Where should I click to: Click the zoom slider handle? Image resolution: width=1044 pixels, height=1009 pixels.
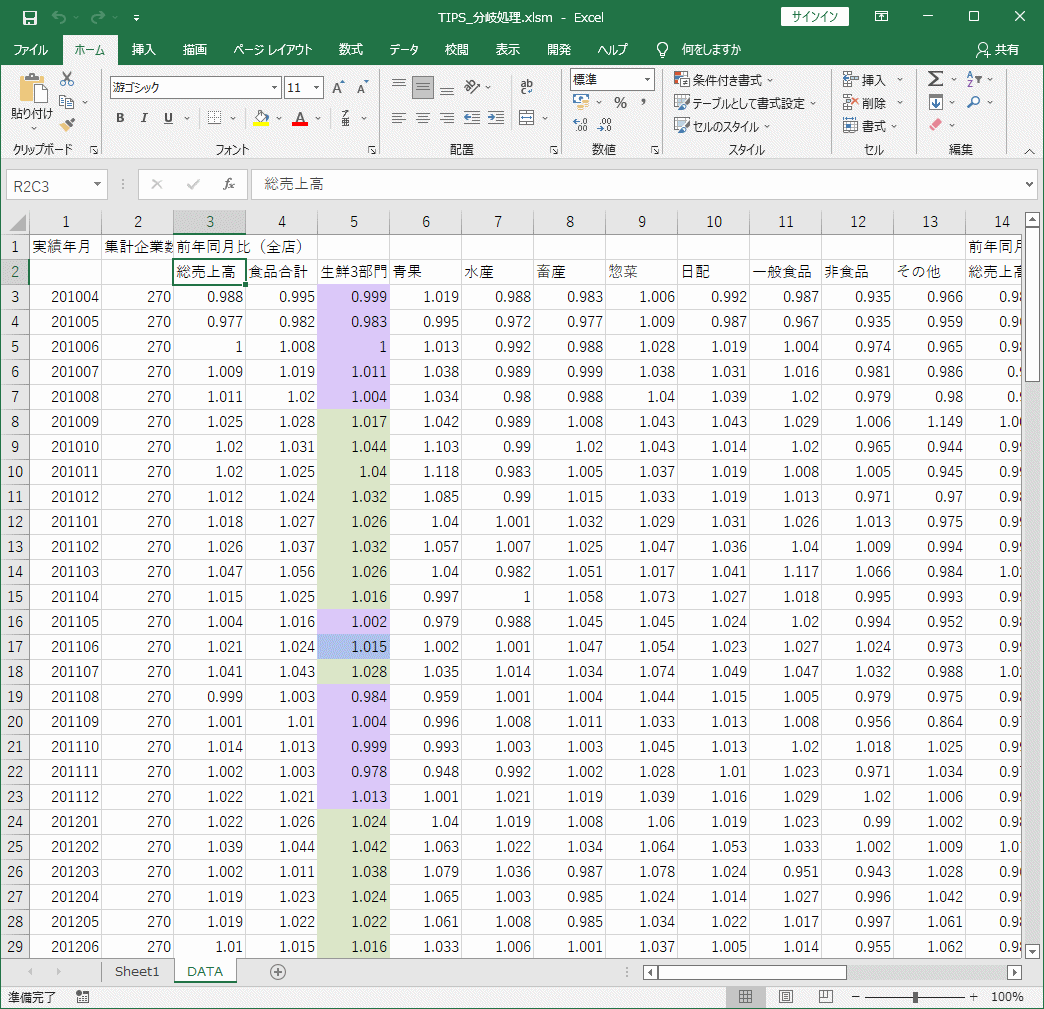915,997
